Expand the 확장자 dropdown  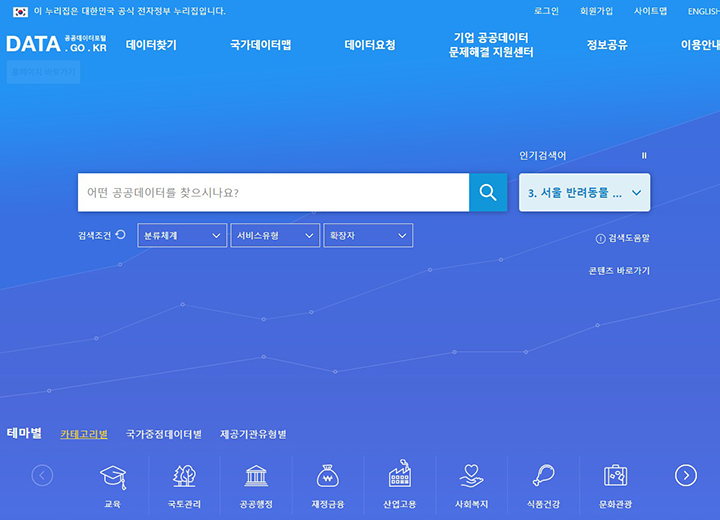[368, 236]
